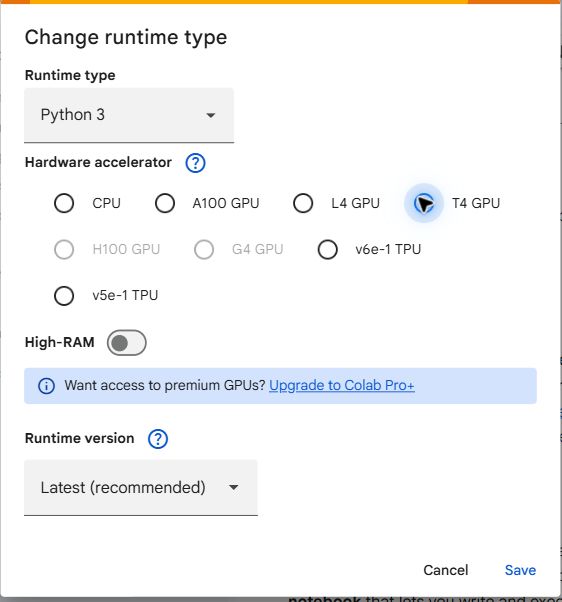Toggle the High-RAM switch
The height and width of the screenshot is (602, 562).
tap(127, 343)
